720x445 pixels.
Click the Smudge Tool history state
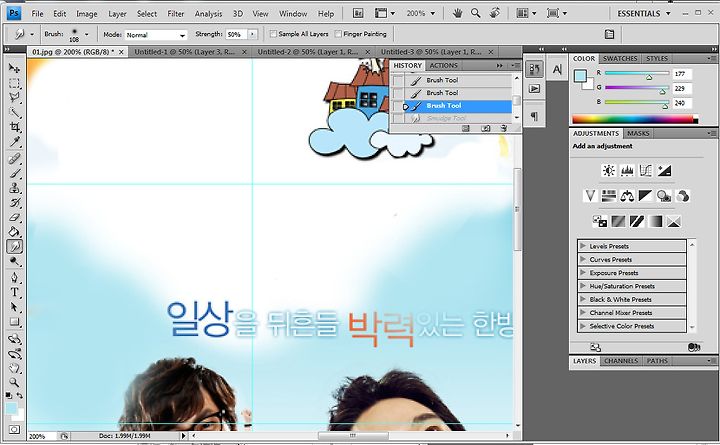(x=458, y=118)
